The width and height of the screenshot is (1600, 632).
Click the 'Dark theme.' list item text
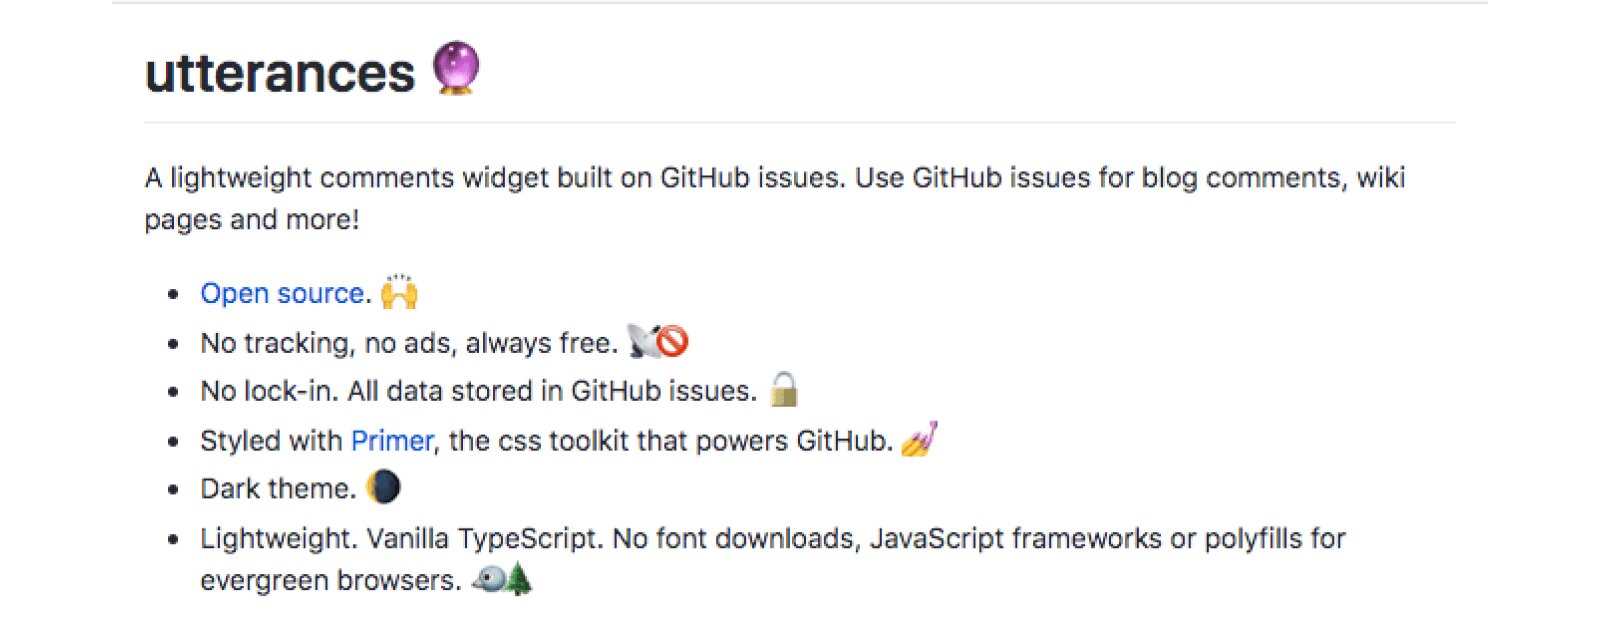pos(278,489)
